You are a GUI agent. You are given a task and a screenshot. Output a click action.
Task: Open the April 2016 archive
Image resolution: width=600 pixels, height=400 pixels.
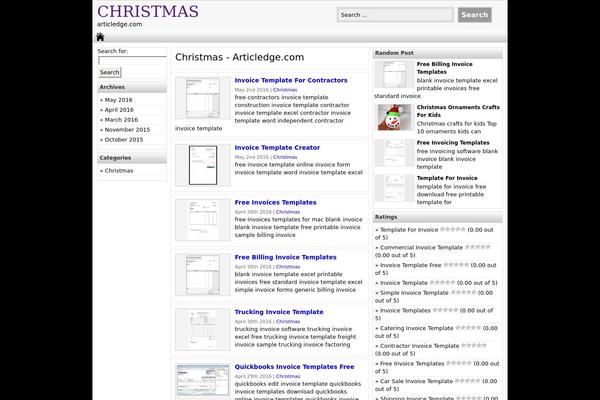[x=119, y=110]
